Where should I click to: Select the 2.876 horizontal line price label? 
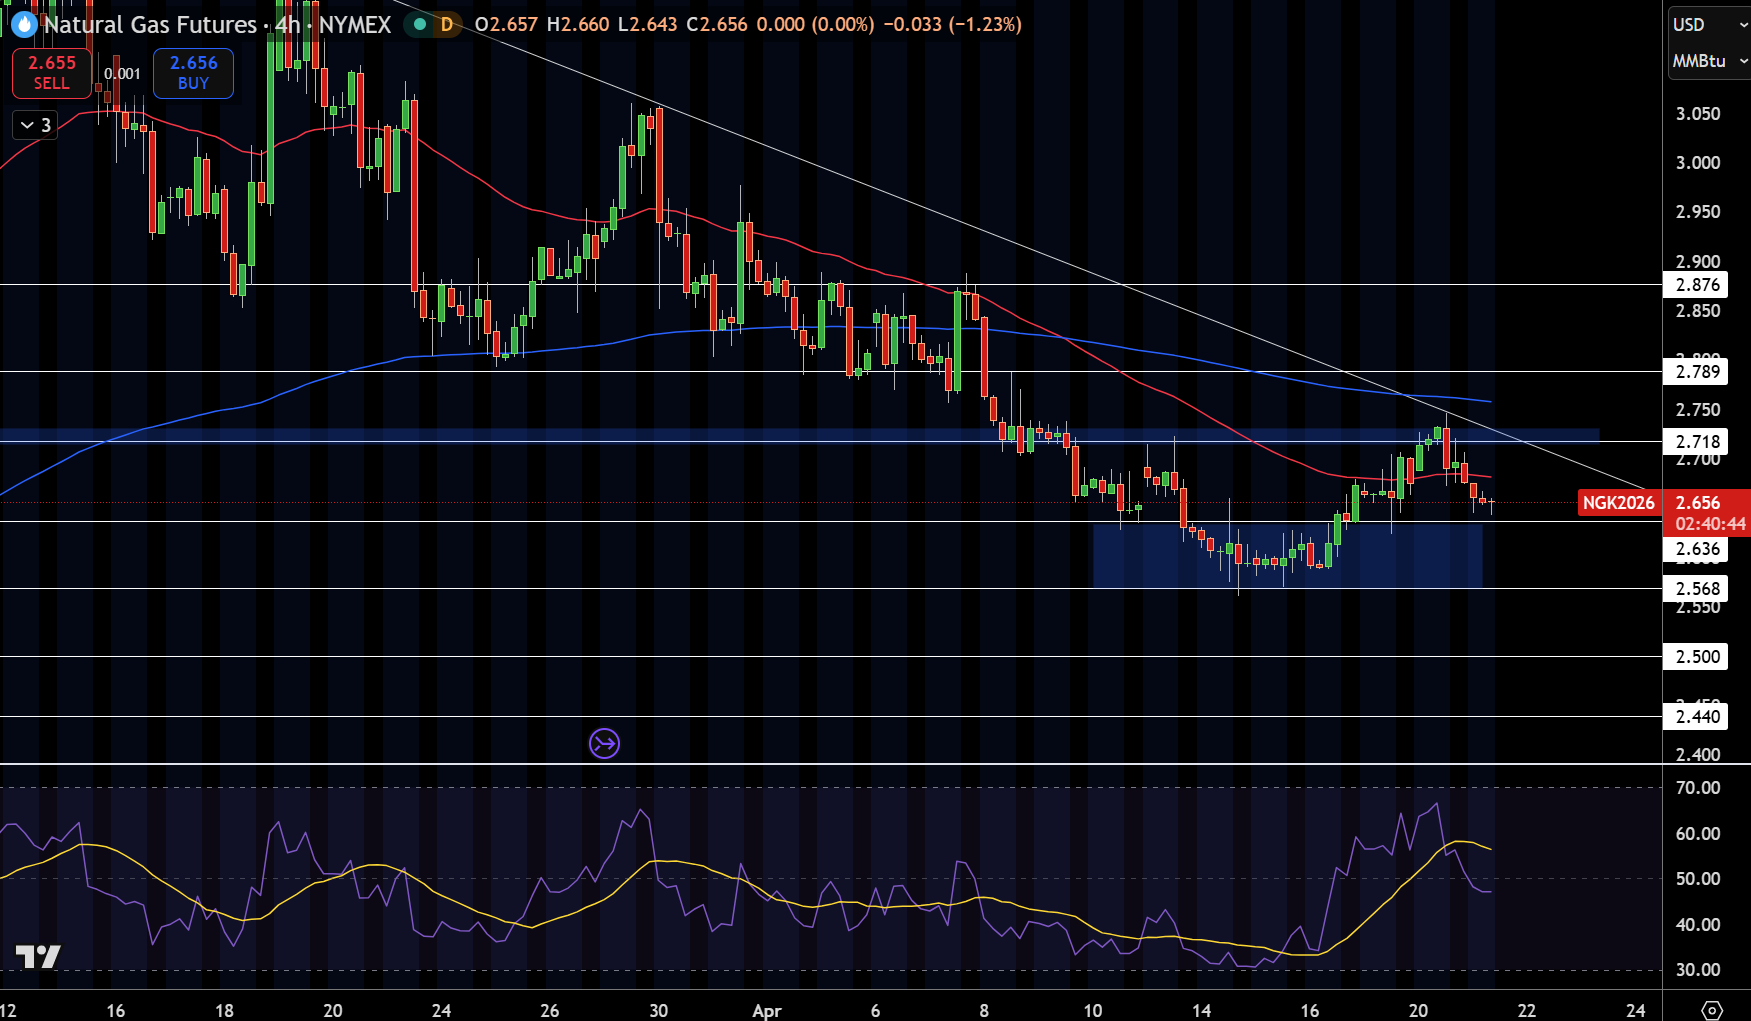click(1697, 285)
